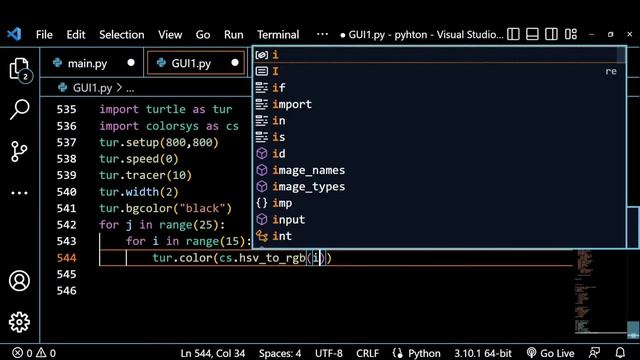640x360 pixels.
Task: Click the feedback icon in status bar
Action: (594, 353)
